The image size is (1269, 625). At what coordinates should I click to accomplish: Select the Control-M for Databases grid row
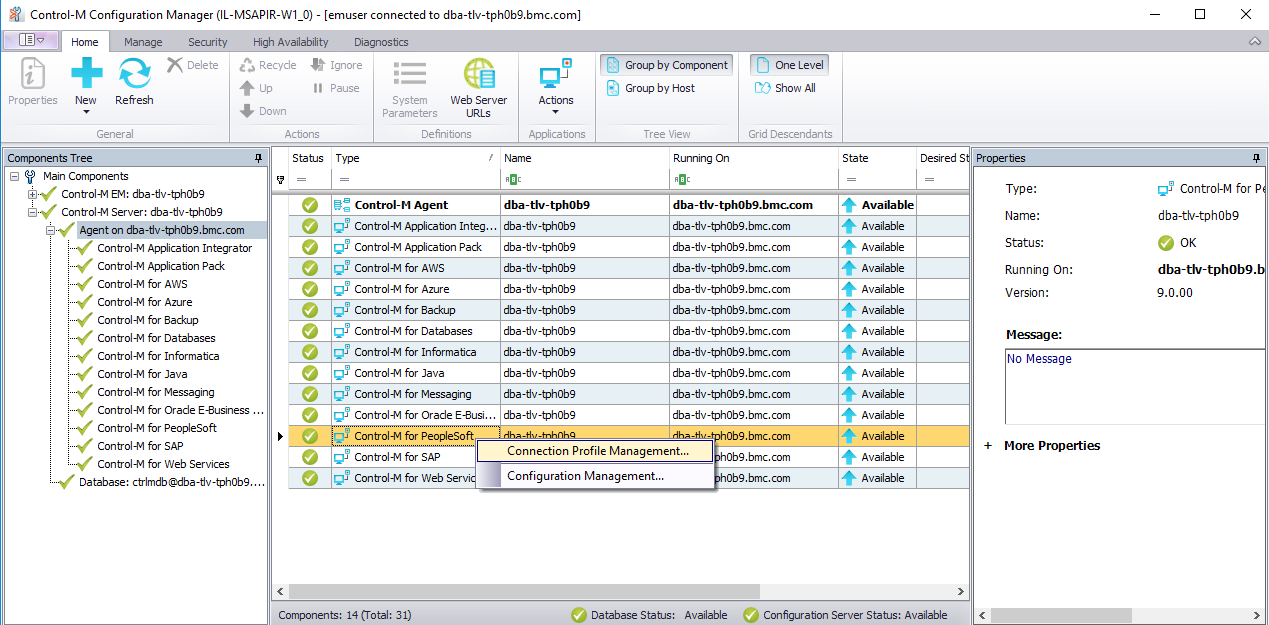click(629, 331)
